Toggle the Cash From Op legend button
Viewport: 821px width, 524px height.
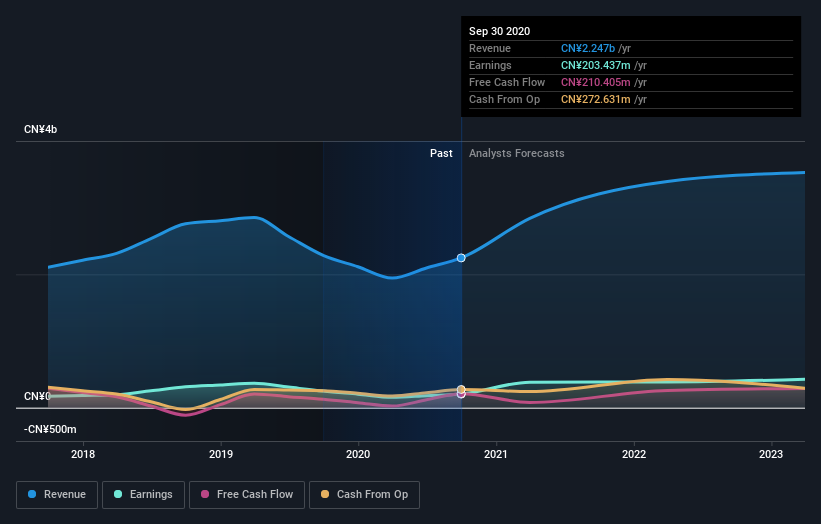click(x=364, y=495)
